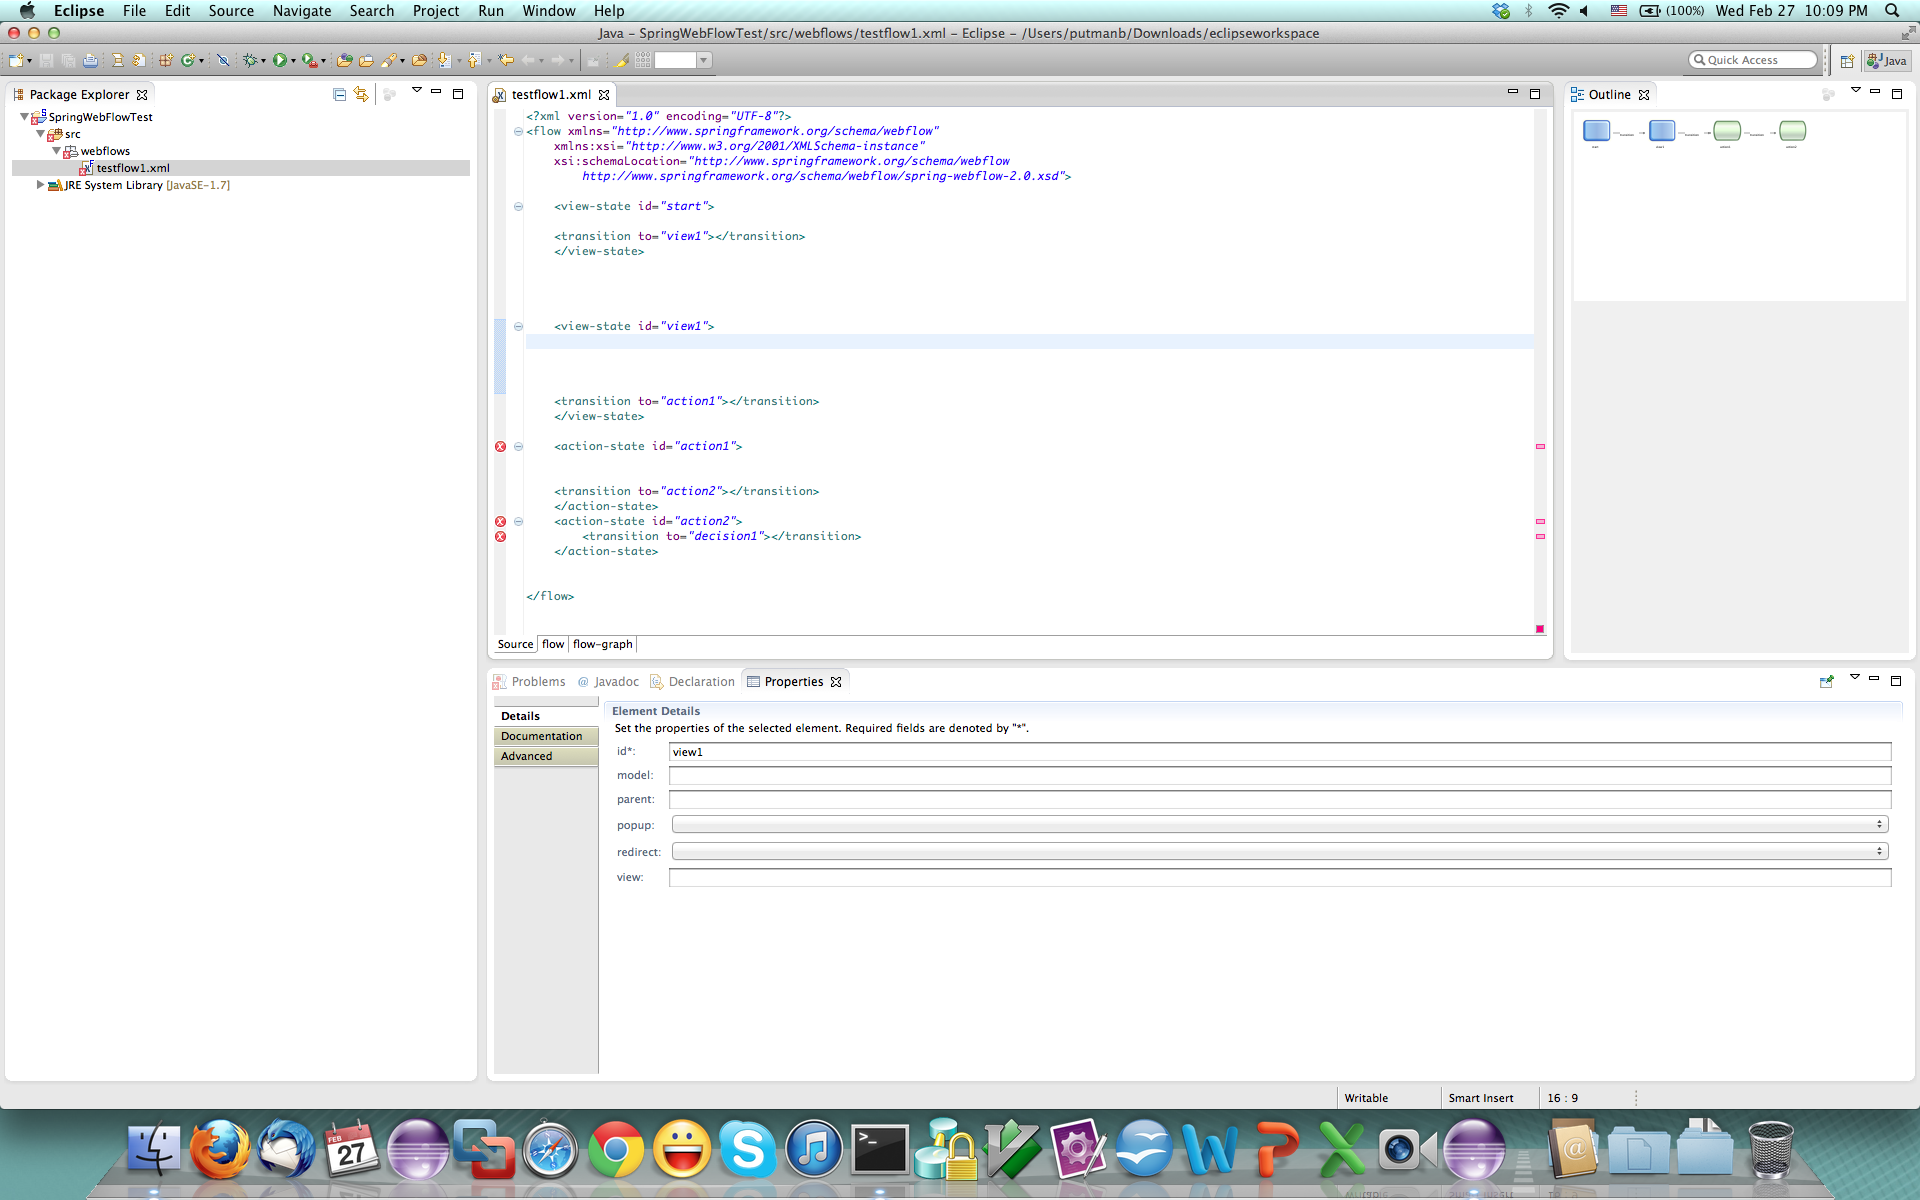1920x1200 pixels.
Task: Click Collapse All in Package Explorer
Action: point(340,94)
